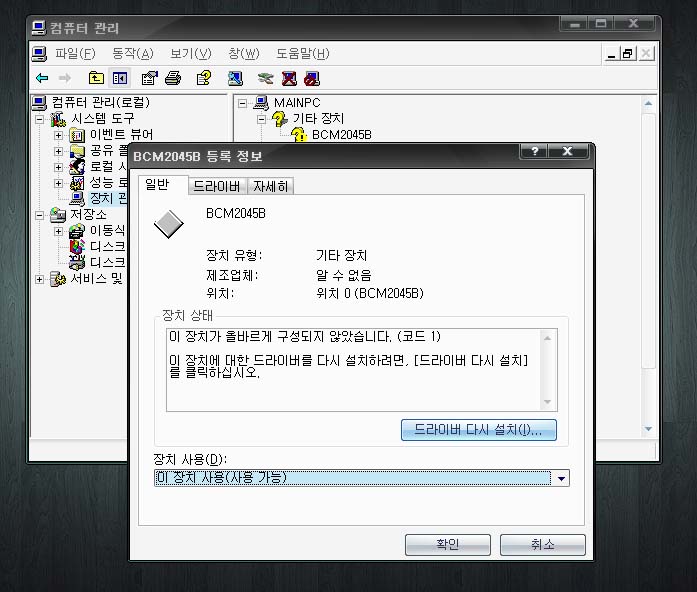Minimize the inner MMC child window
Image resolution: width=697 pixels, height=592 pixels.
612,54
